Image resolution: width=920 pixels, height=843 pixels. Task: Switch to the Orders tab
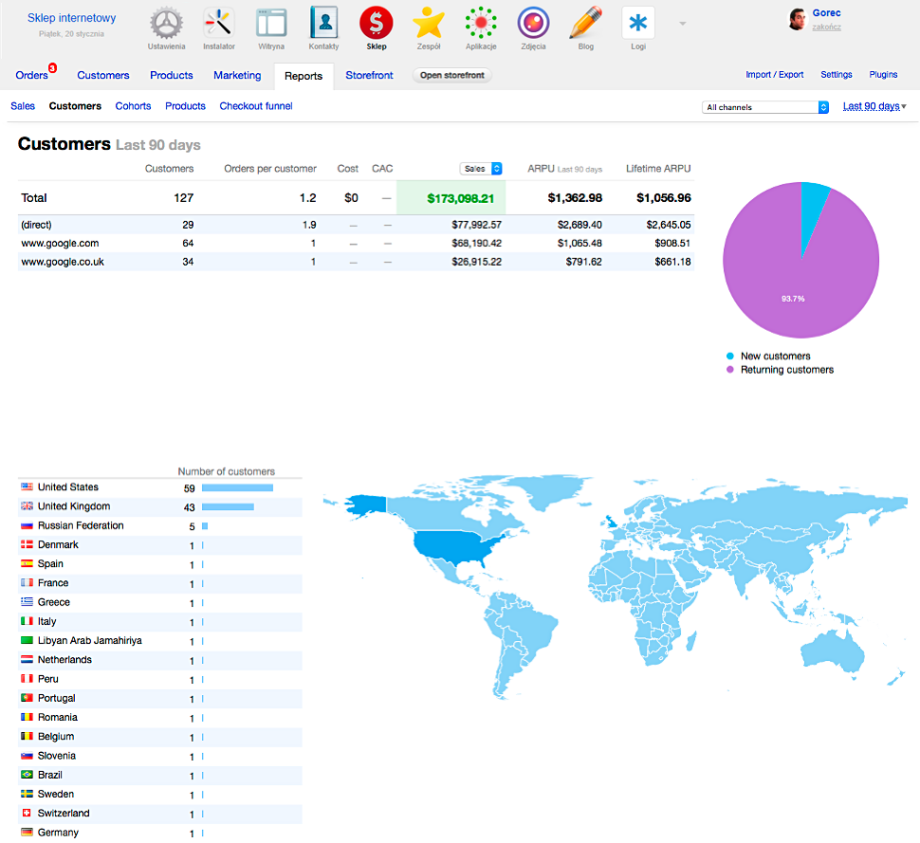tap(32, 75)
